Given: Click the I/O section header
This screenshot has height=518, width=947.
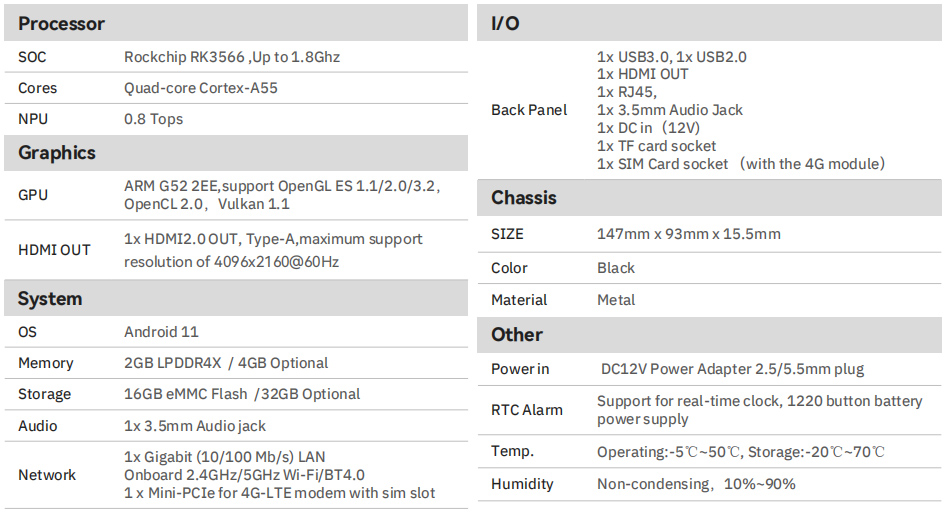Looking at the screenshot, I should coord(709,23).
